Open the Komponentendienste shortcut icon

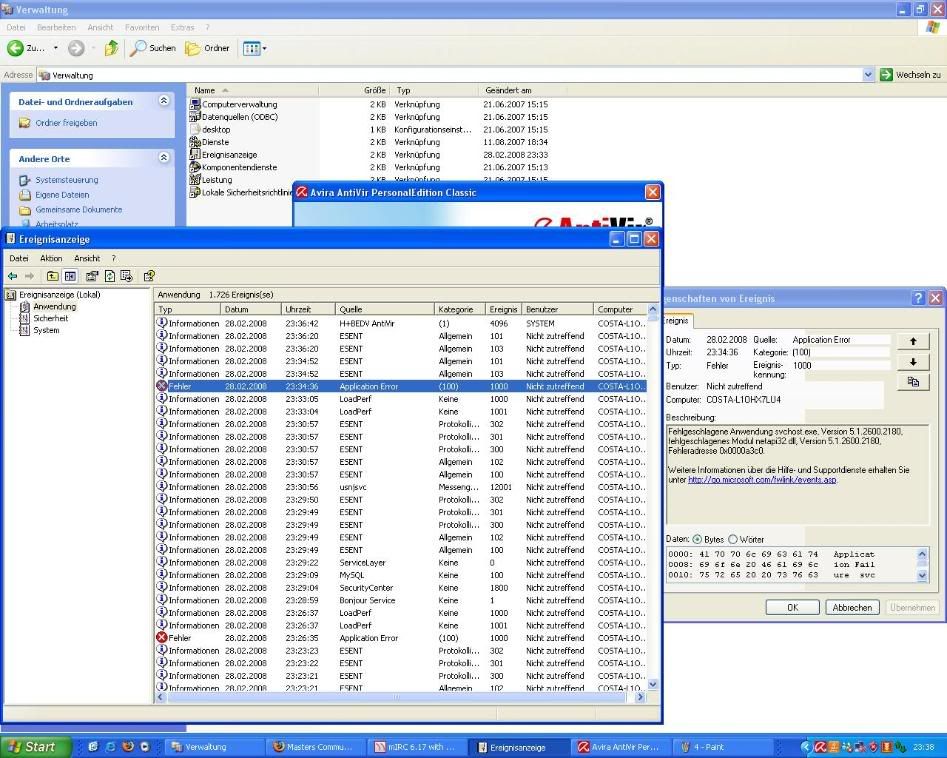tap(194, 167)
